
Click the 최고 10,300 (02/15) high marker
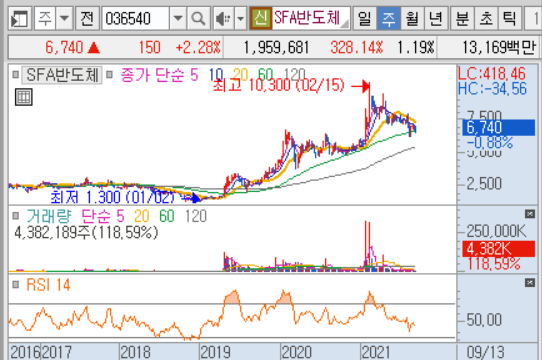[279, 85]
